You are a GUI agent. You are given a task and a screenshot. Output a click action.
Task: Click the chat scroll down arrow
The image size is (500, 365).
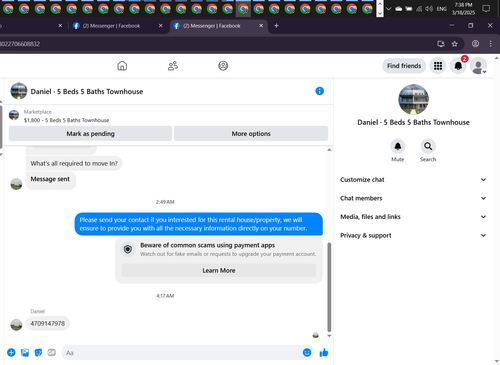(329, 336)
